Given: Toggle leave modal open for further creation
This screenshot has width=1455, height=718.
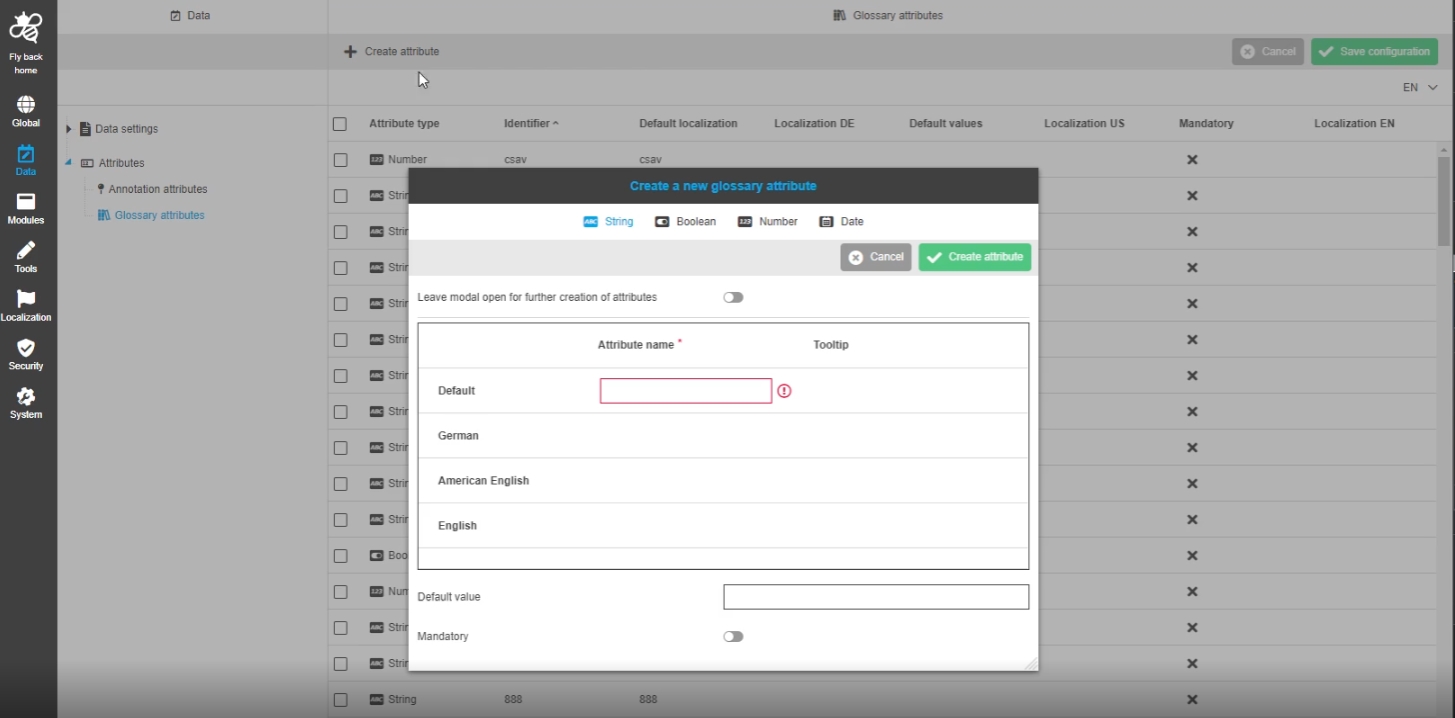Looking at the screenshot, I should (733, 298).
